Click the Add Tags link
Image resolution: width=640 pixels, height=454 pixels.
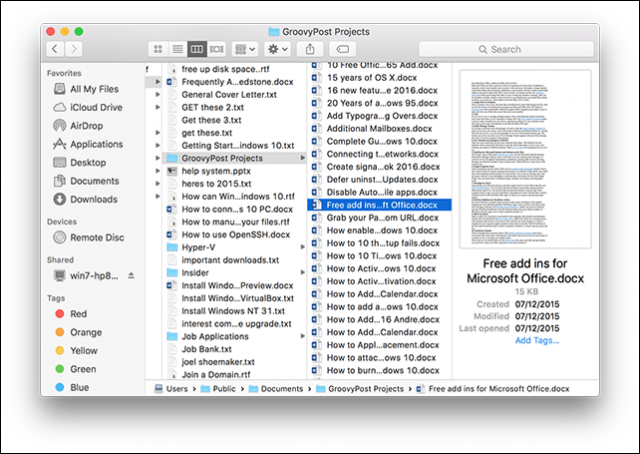537,340
